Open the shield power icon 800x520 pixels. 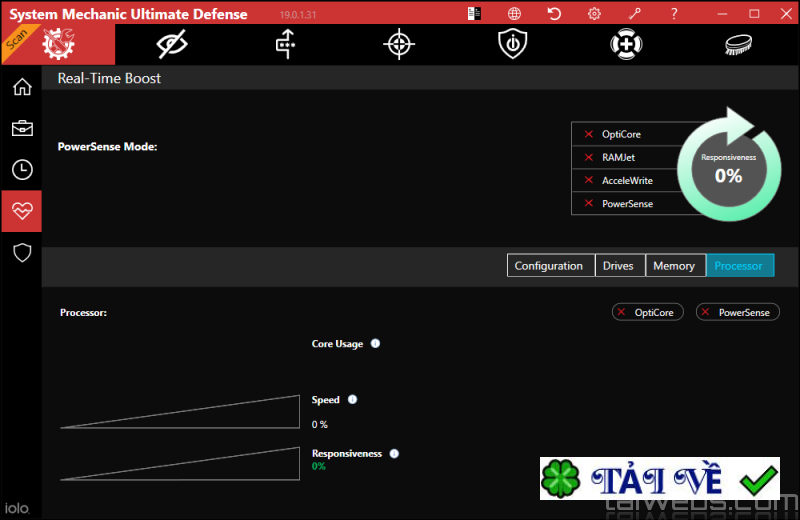click(x=513, y=44)
